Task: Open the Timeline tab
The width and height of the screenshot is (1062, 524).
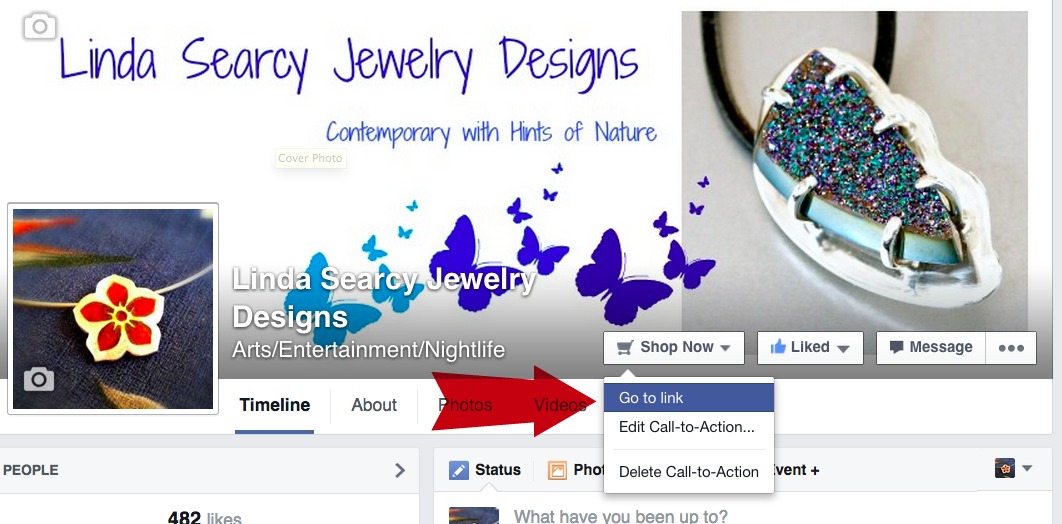Action: [x=275, y=405]
